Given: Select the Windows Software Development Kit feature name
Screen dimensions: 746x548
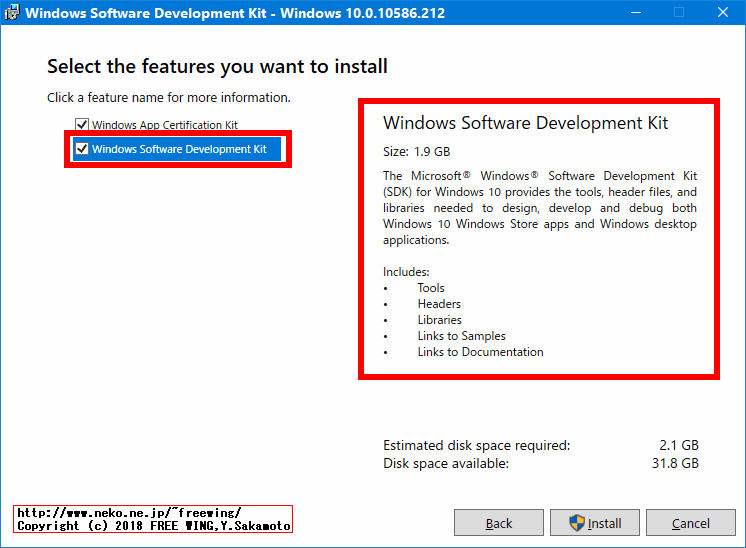Looking at the screenshot, I should [x=179, y=149].
